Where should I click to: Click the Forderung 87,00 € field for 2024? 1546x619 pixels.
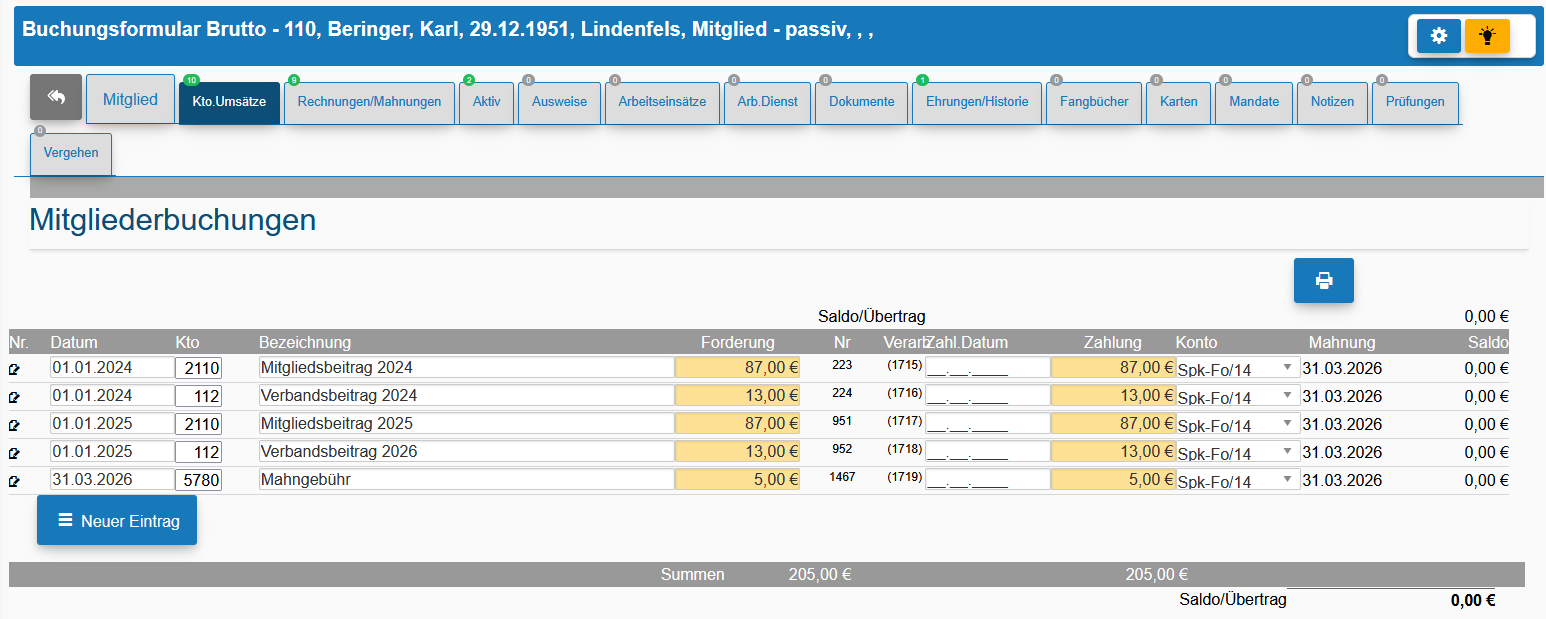point(738,367)
